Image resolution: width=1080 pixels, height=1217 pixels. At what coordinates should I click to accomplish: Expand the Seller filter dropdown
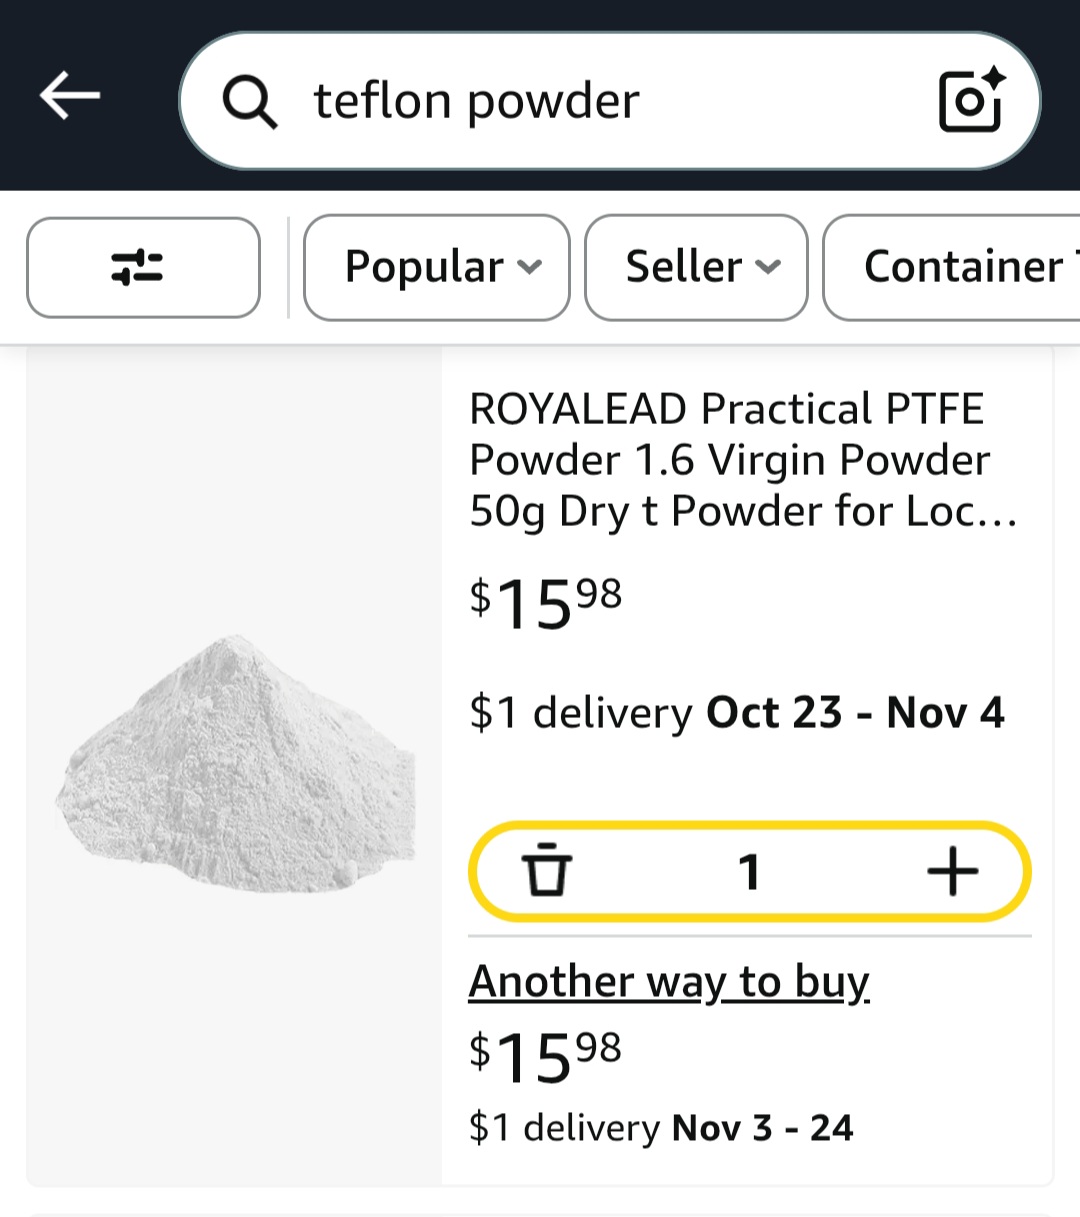[696, 267]
